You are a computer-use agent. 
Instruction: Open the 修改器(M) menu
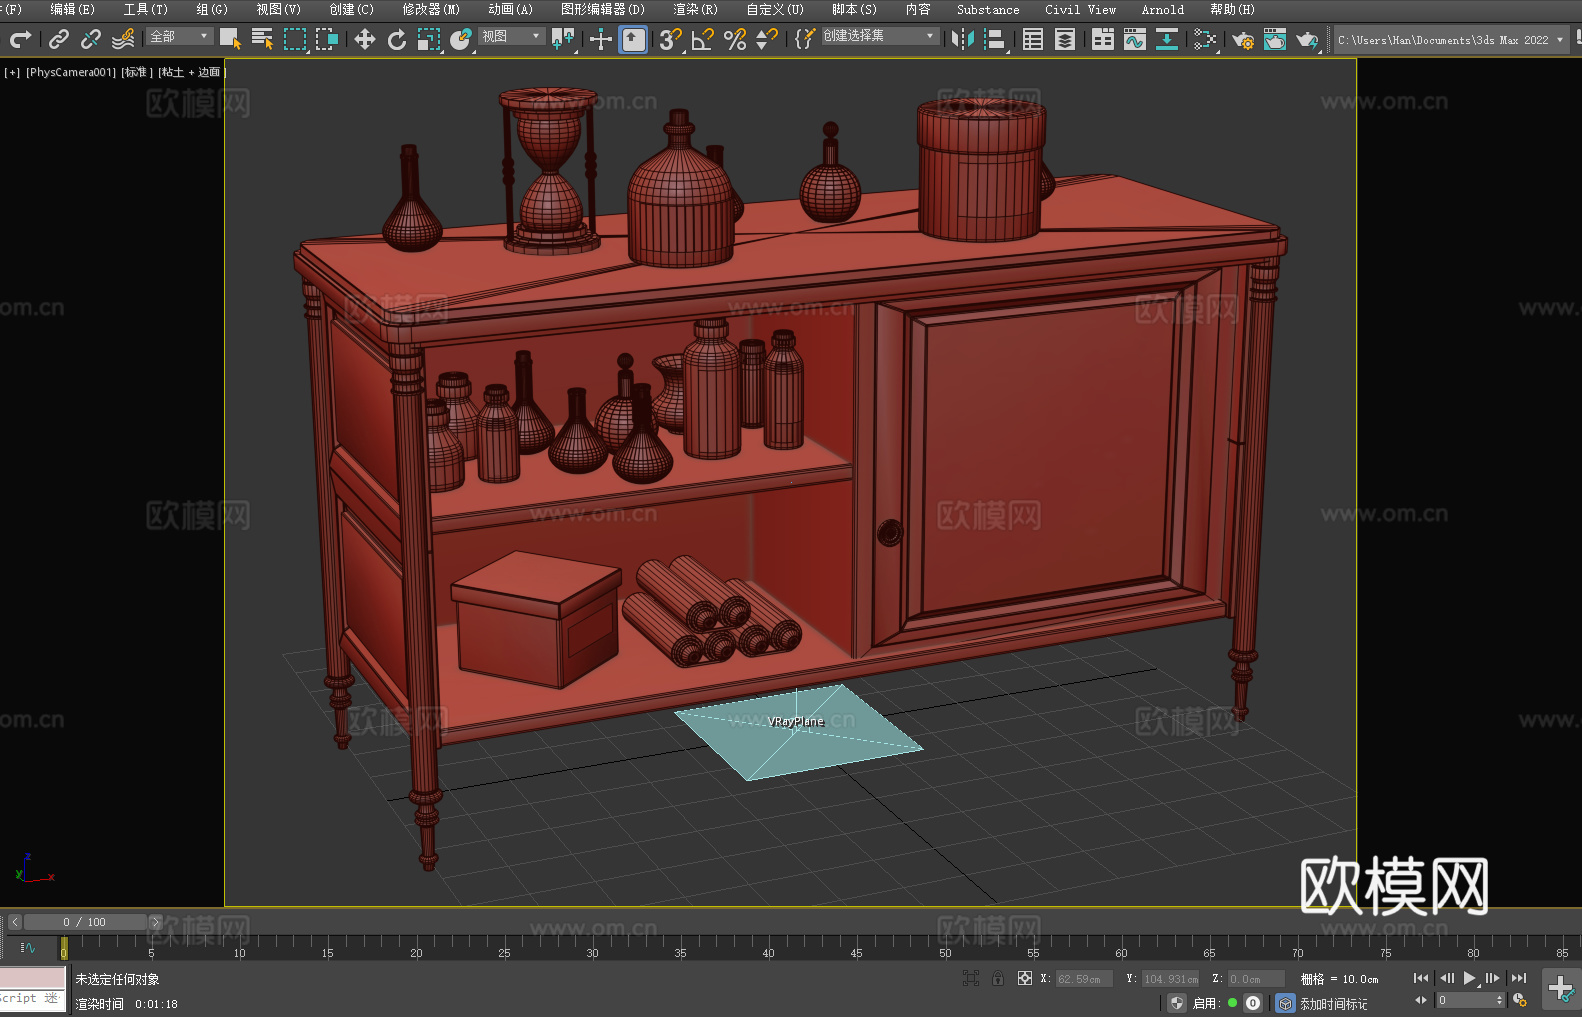pos(432,9)
